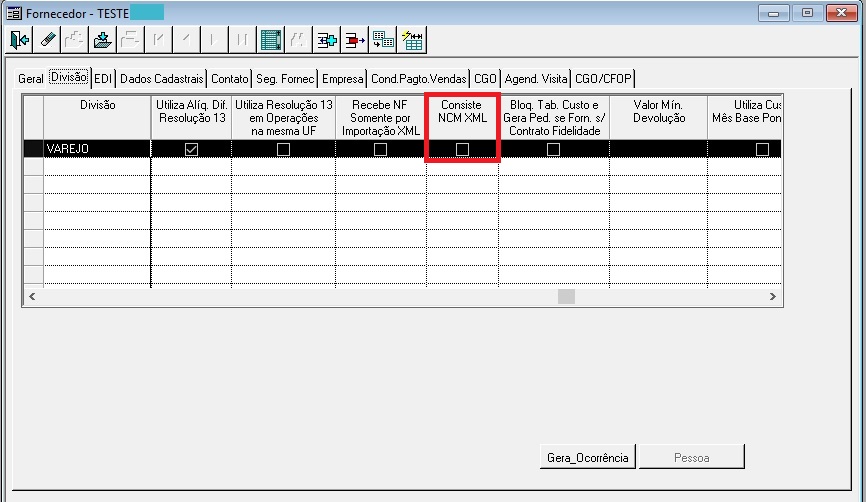Click the greyed-out icon right of save
866x502 pixels.
(x=131, y=40)
